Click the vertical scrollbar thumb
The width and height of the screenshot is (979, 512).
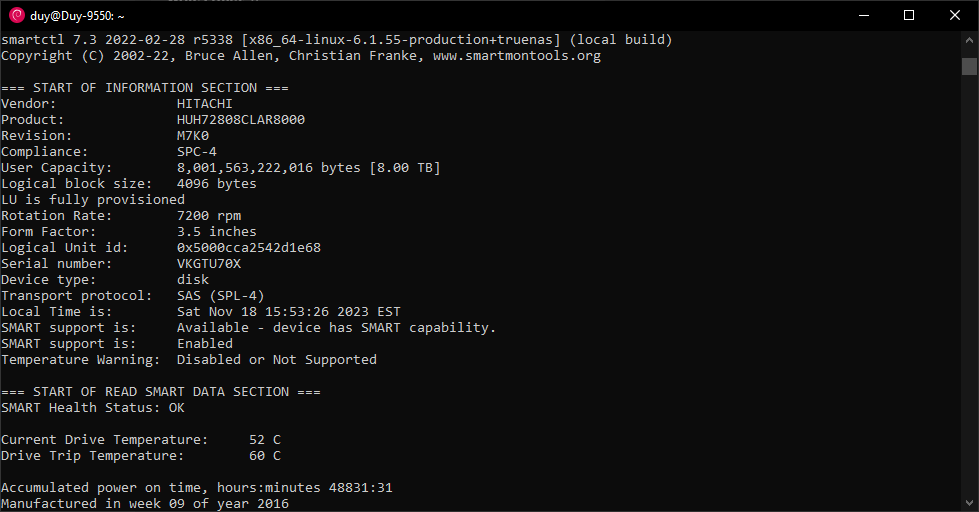pyautogui.click(x=969, y=66)
